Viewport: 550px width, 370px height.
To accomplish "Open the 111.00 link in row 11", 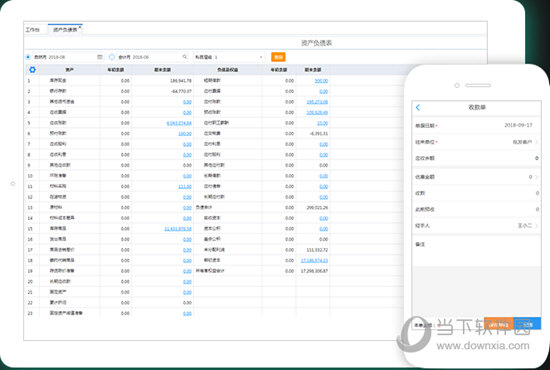I will (x=185, y=187).
